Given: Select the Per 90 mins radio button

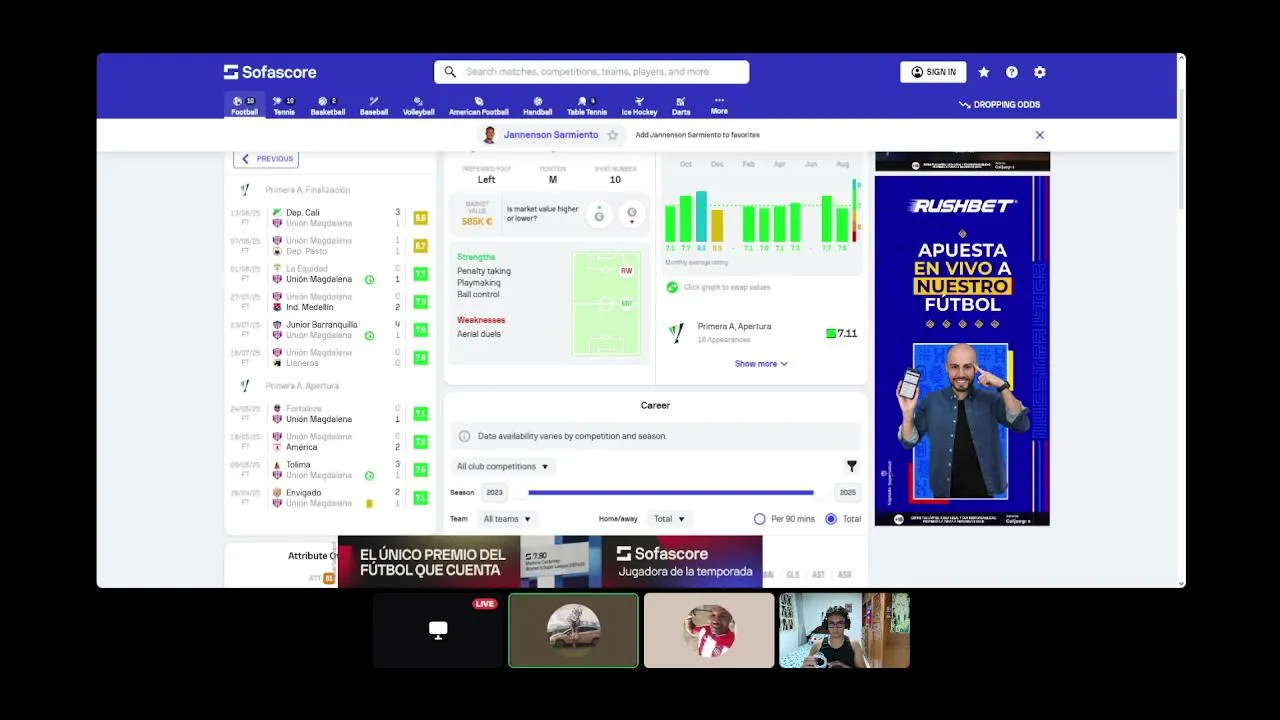Looking at the screenshot, I should click(x=760, y=519).
